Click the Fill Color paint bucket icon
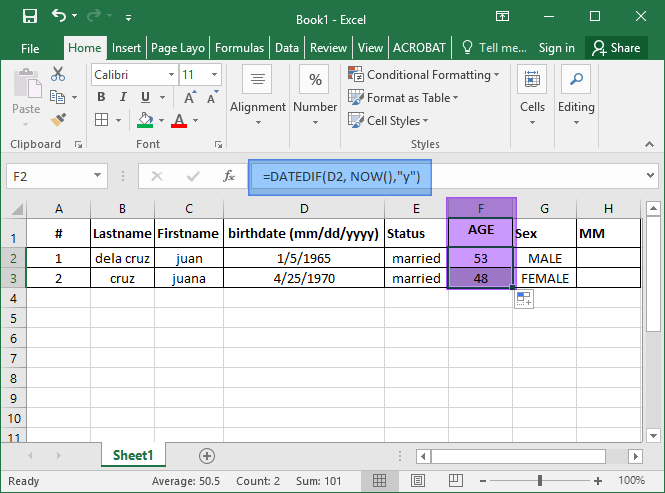 pos(145,120)
